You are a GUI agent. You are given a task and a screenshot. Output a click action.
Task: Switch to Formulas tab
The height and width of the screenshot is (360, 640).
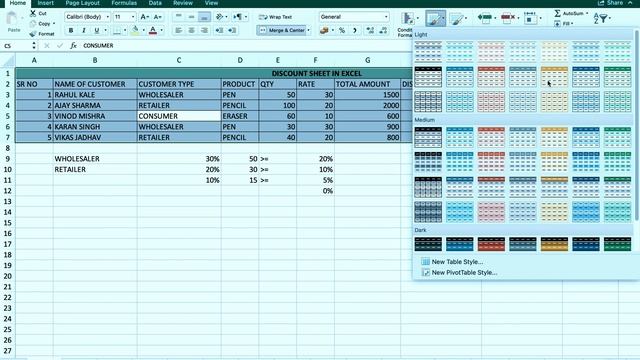point(124,3)
